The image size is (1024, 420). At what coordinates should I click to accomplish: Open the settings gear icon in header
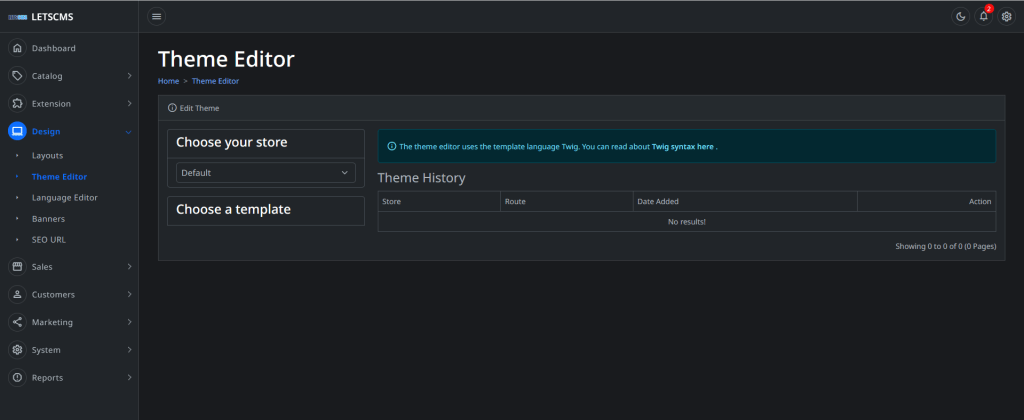click(x=1006, y=16)
